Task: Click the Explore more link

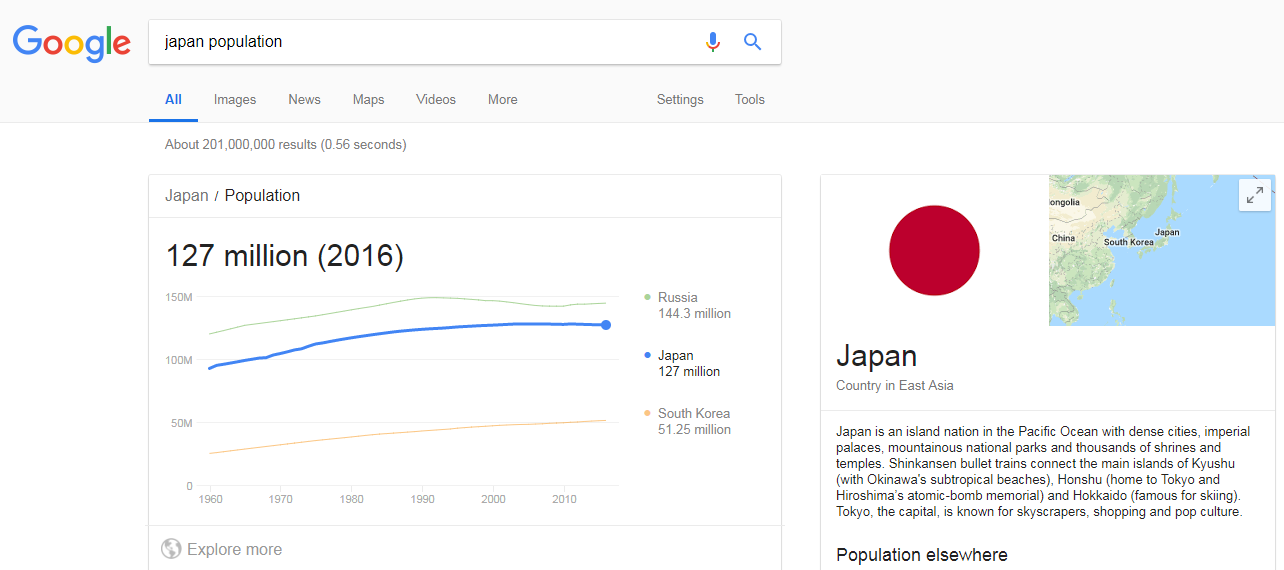Action: click(234, 549)
